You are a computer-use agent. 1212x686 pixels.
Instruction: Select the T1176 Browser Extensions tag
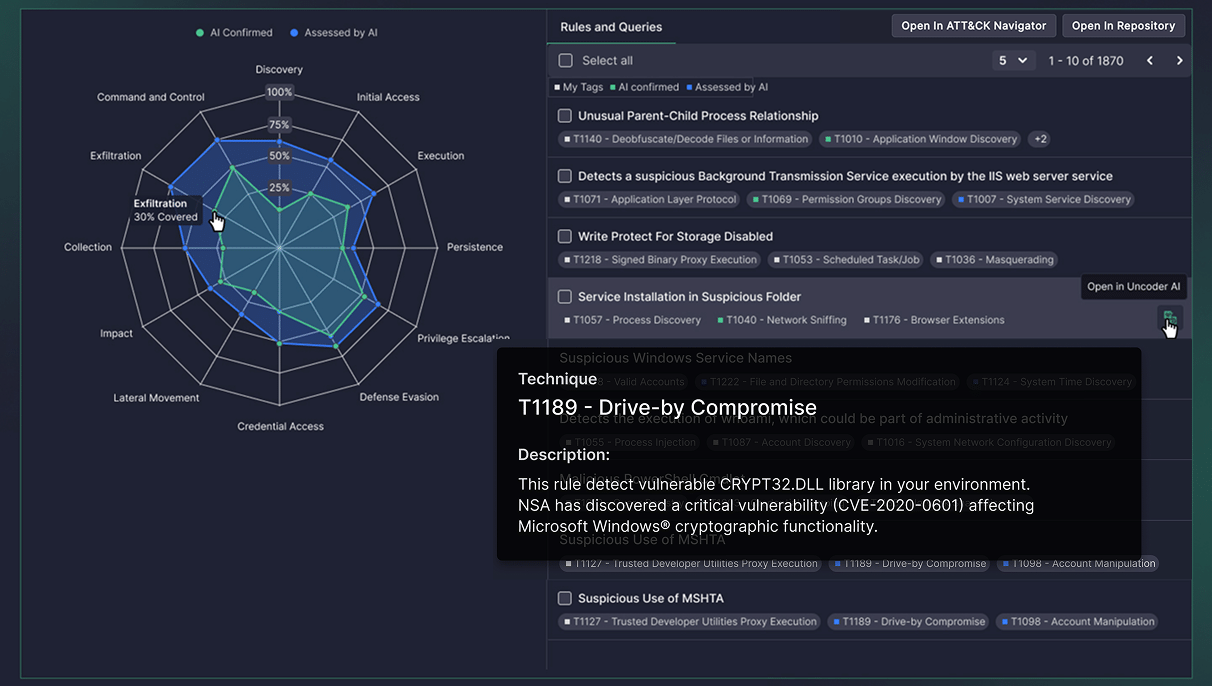934,320
